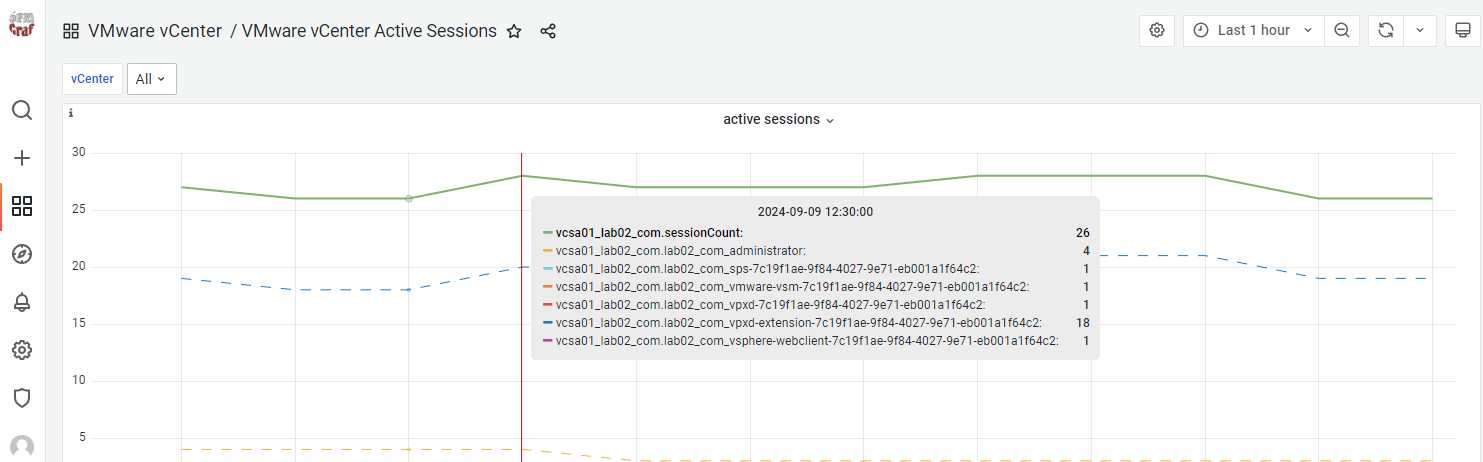Viewport: 1483px width, 462px height.
Task: Click the VMware vCenter Active Sessions title
Action: 369,31
